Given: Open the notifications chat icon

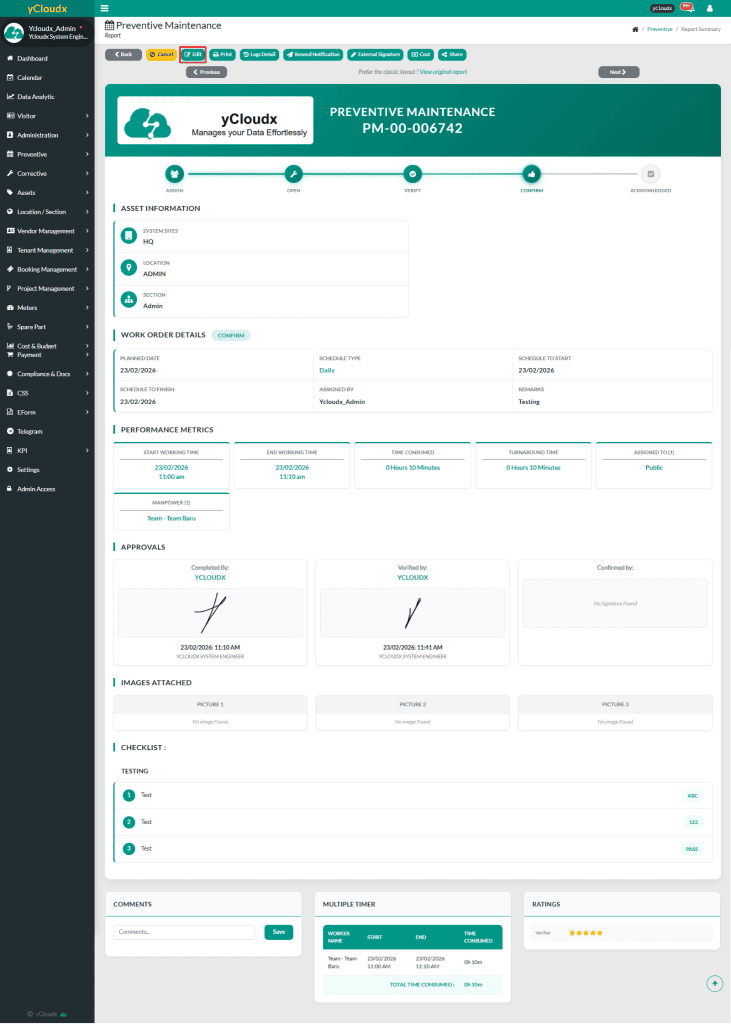Looking at the screenshot, I should click(x=686, y=7).
